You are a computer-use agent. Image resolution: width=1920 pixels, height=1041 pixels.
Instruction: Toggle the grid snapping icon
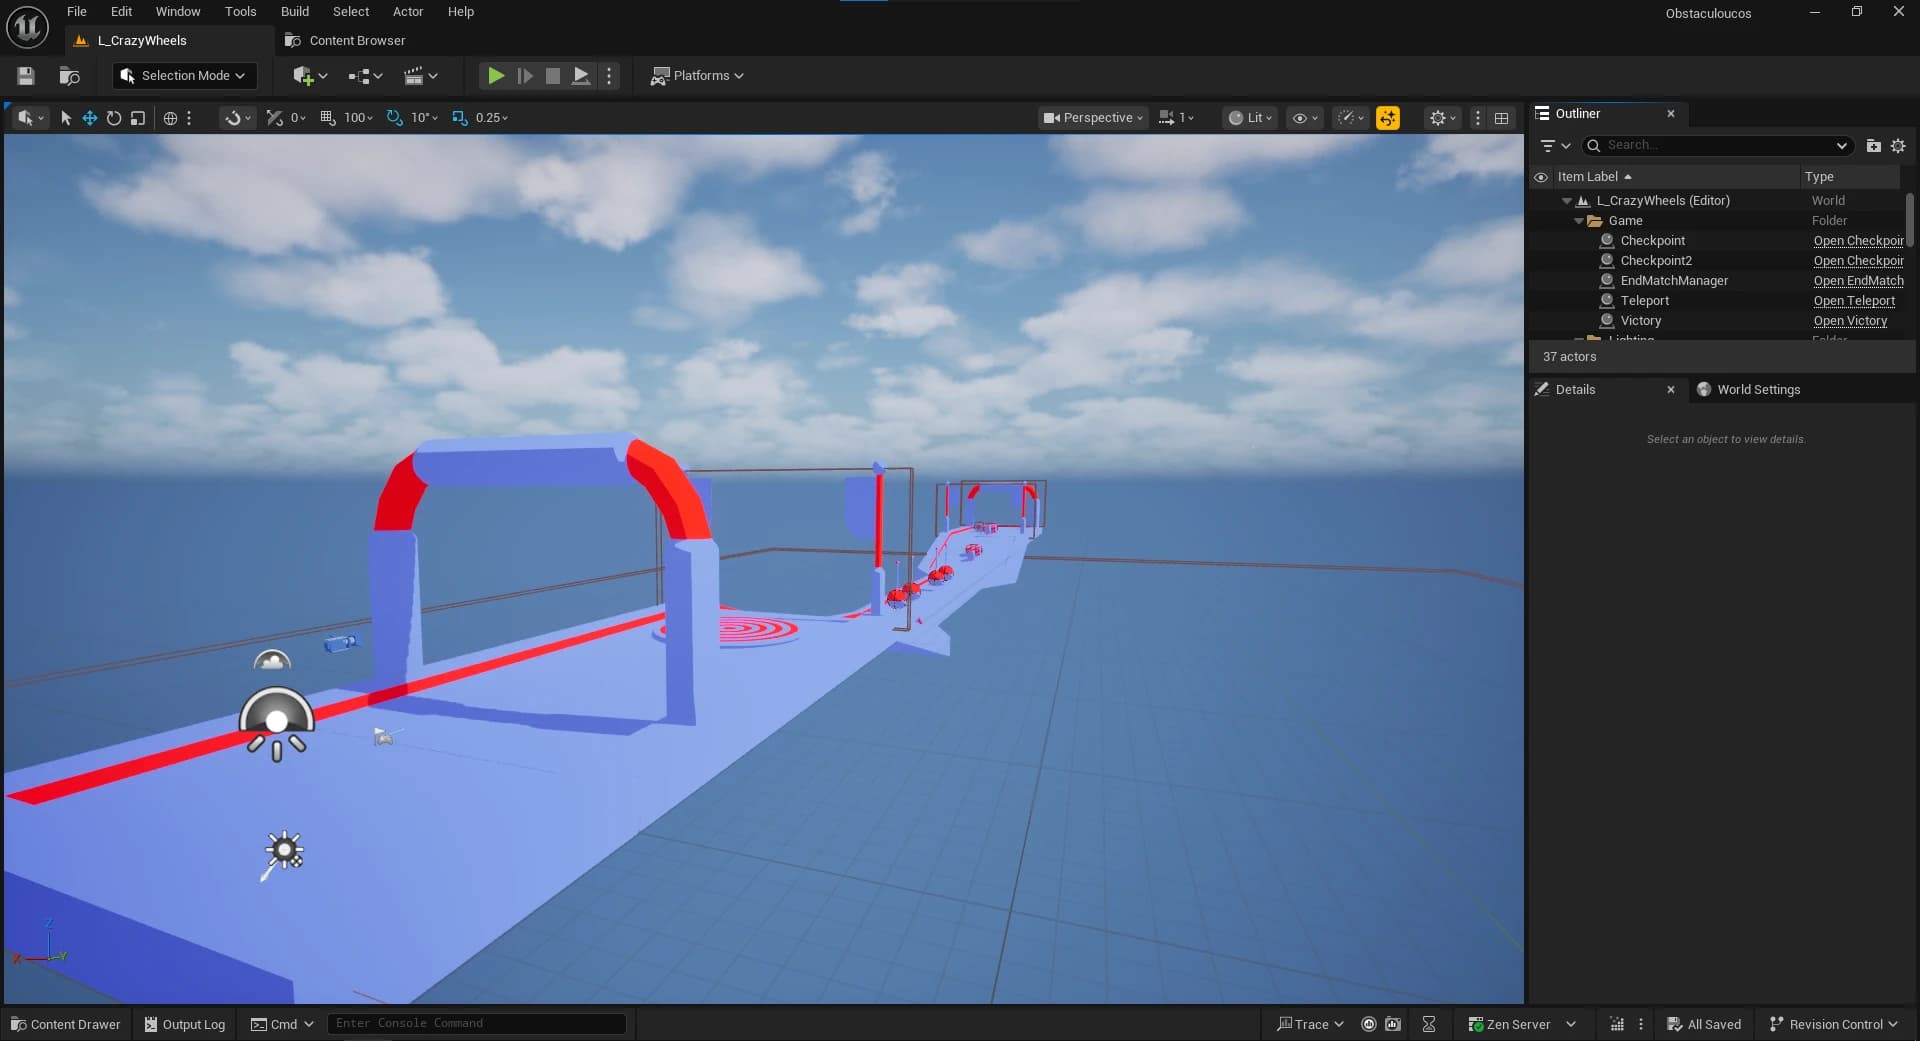point(328,118)
